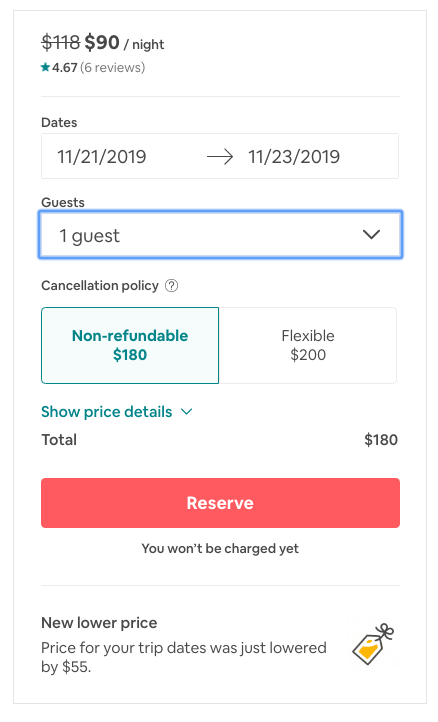
Task: Click the crossed-out $118 original price
Action: 61,43
